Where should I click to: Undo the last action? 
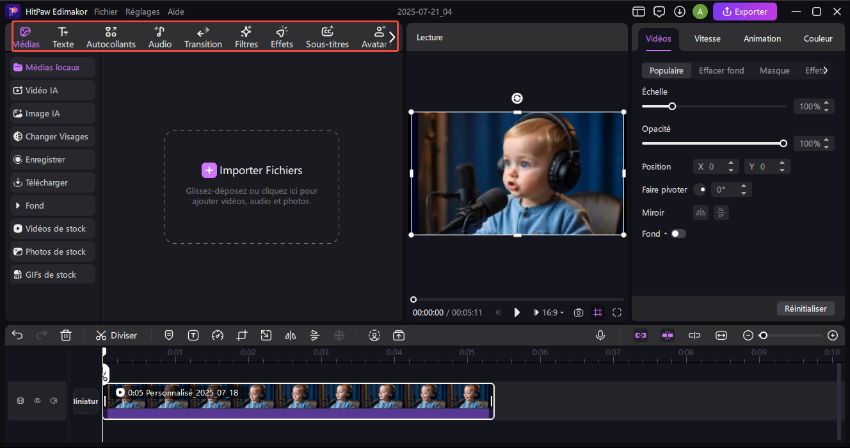tap(17, 335)
